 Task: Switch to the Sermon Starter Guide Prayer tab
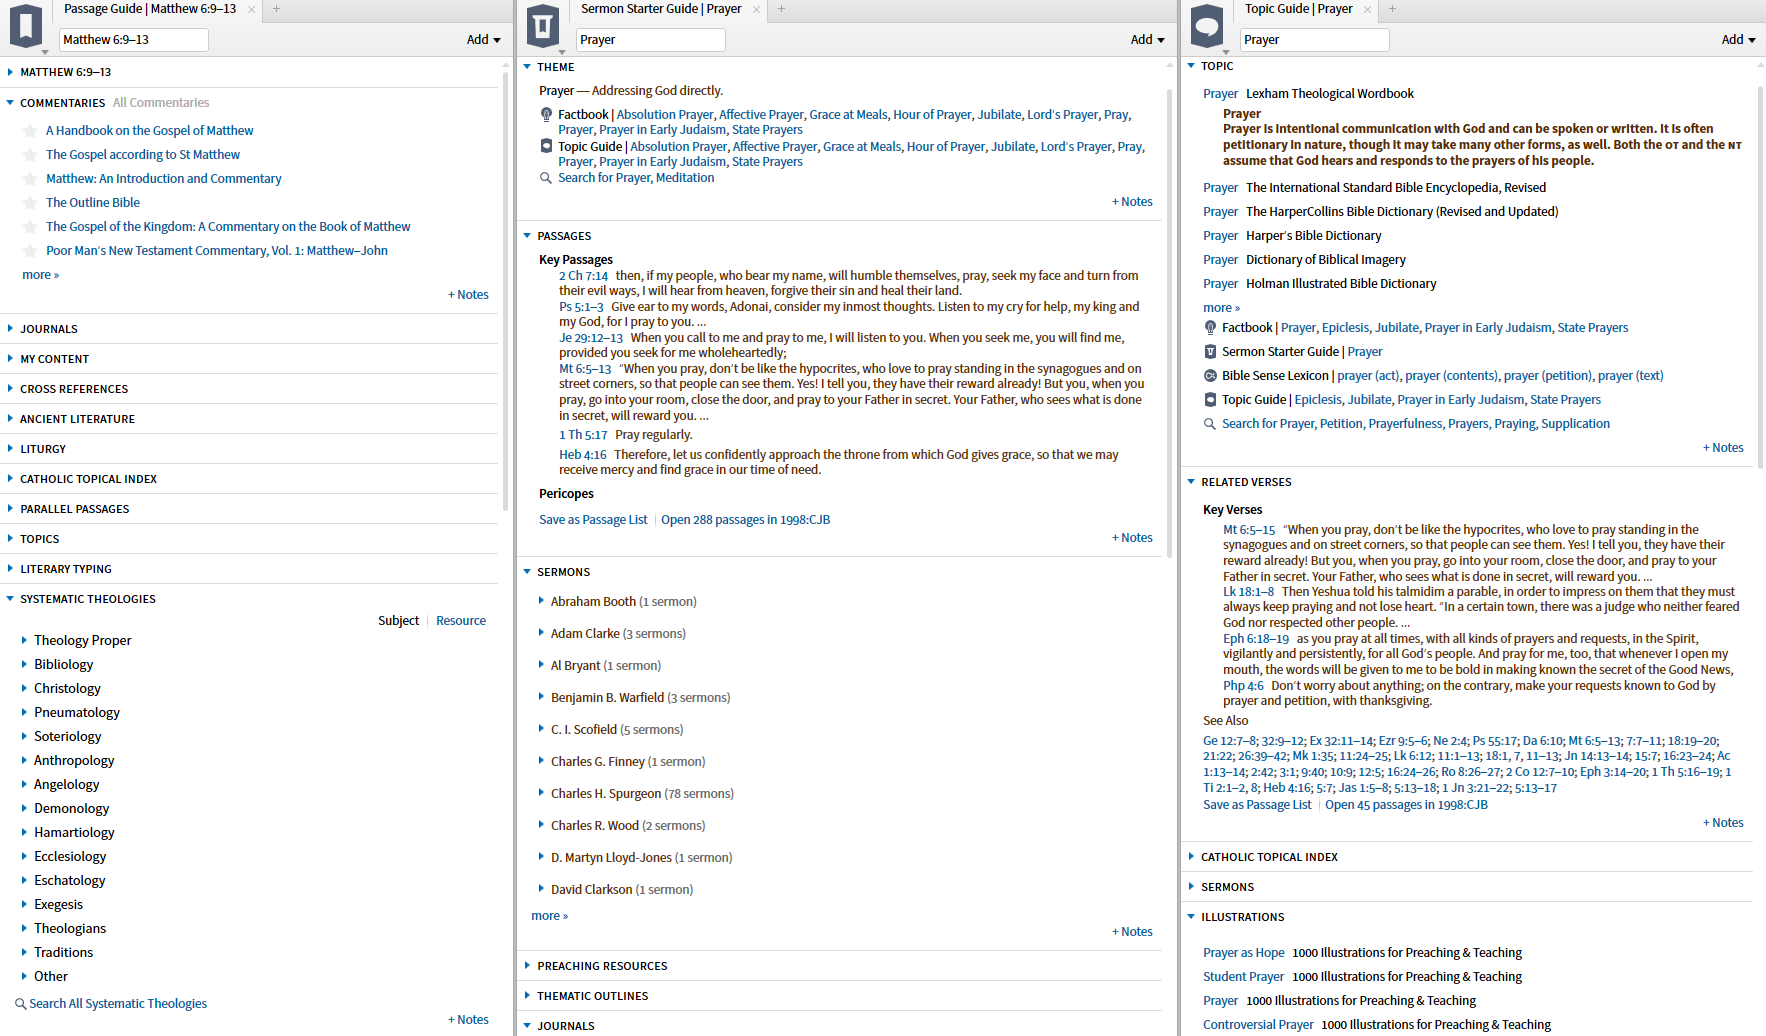661,9
